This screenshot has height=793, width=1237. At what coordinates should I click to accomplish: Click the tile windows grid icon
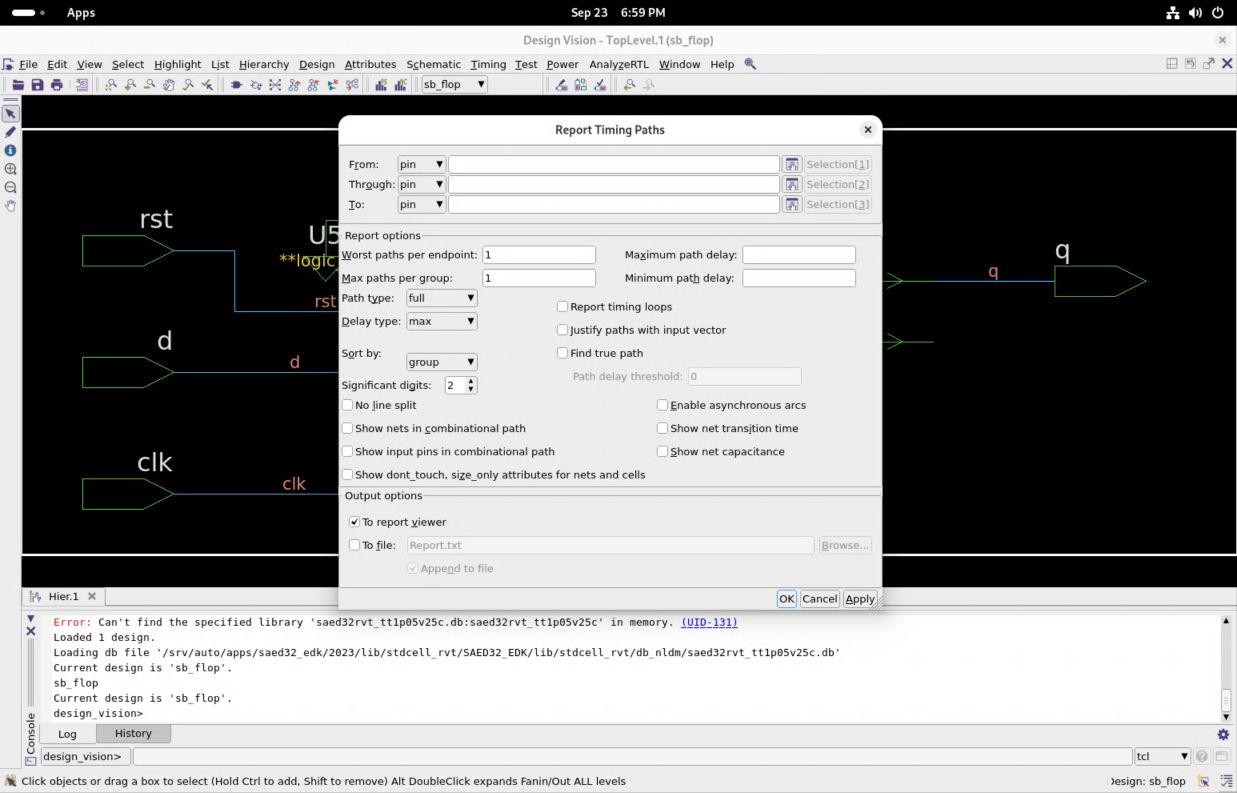click(x=1172, y=64)
